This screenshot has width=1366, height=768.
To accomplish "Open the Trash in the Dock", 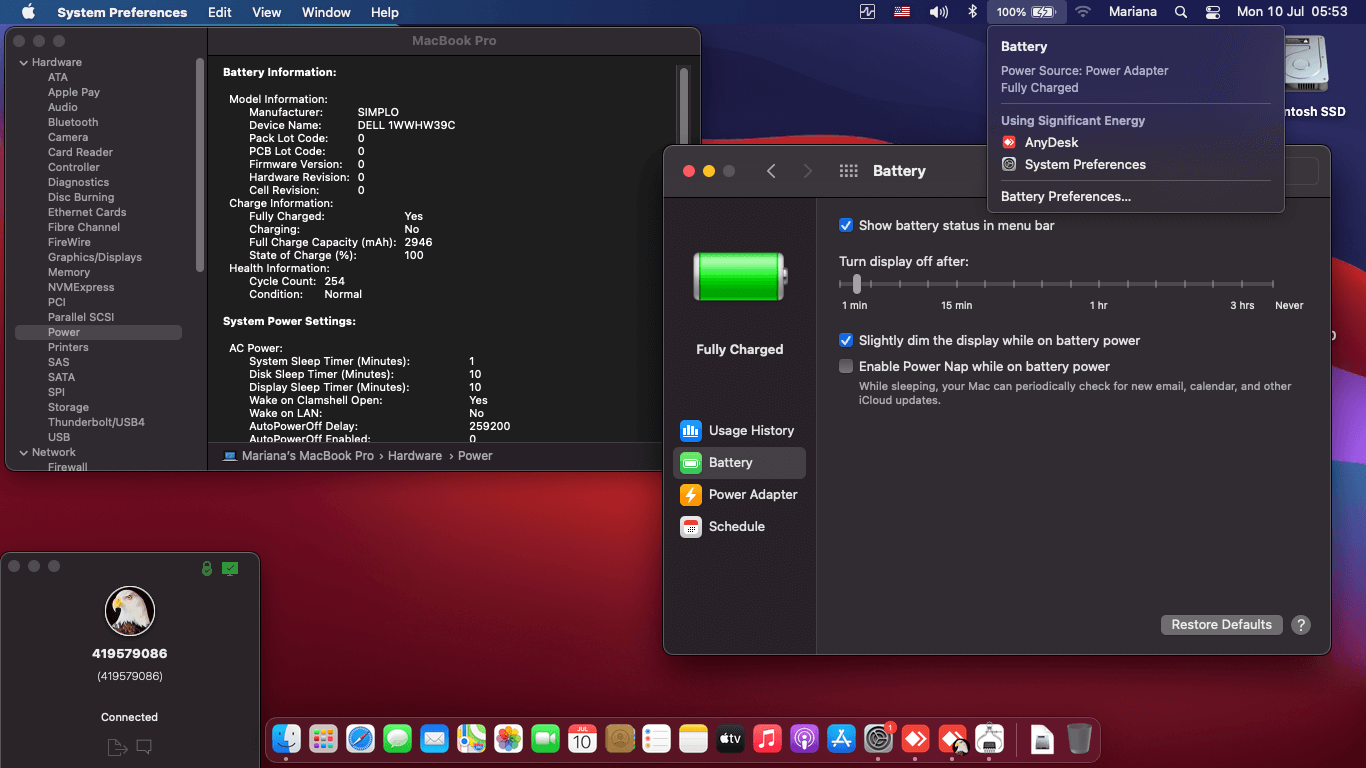I will click(x=1079, y=739).
